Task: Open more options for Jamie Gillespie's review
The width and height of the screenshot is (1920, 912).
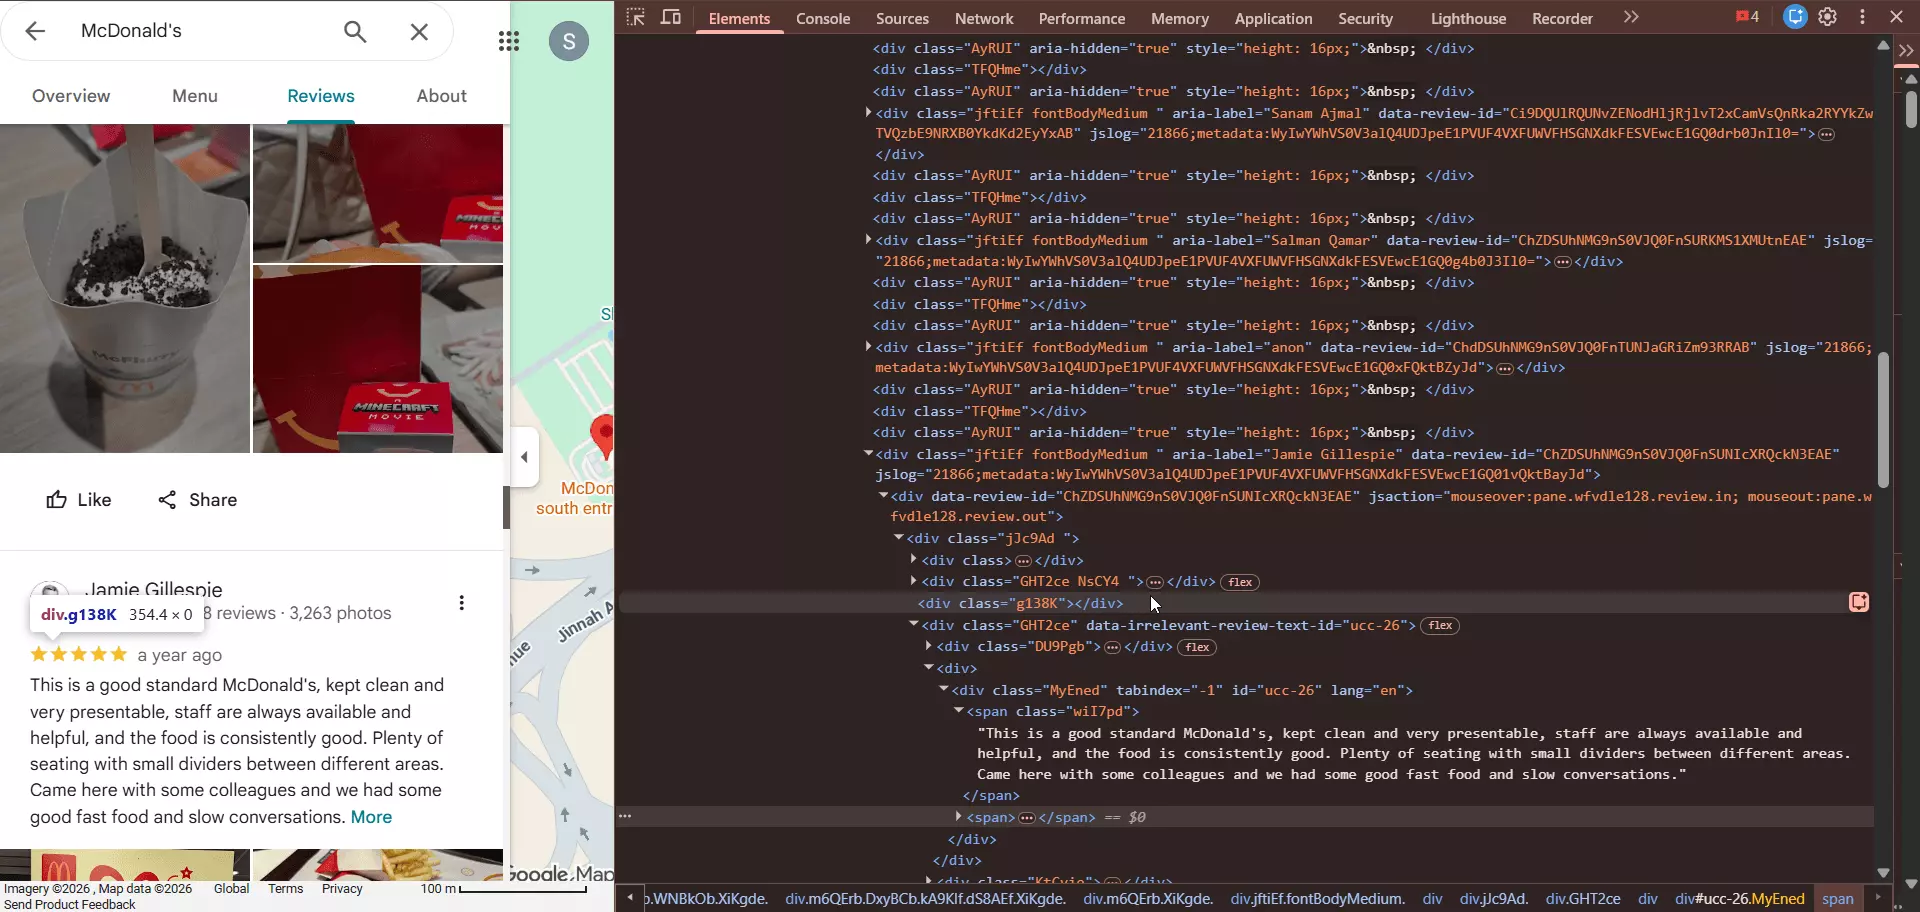Action: pyautogui.click(x=461, y=603)
